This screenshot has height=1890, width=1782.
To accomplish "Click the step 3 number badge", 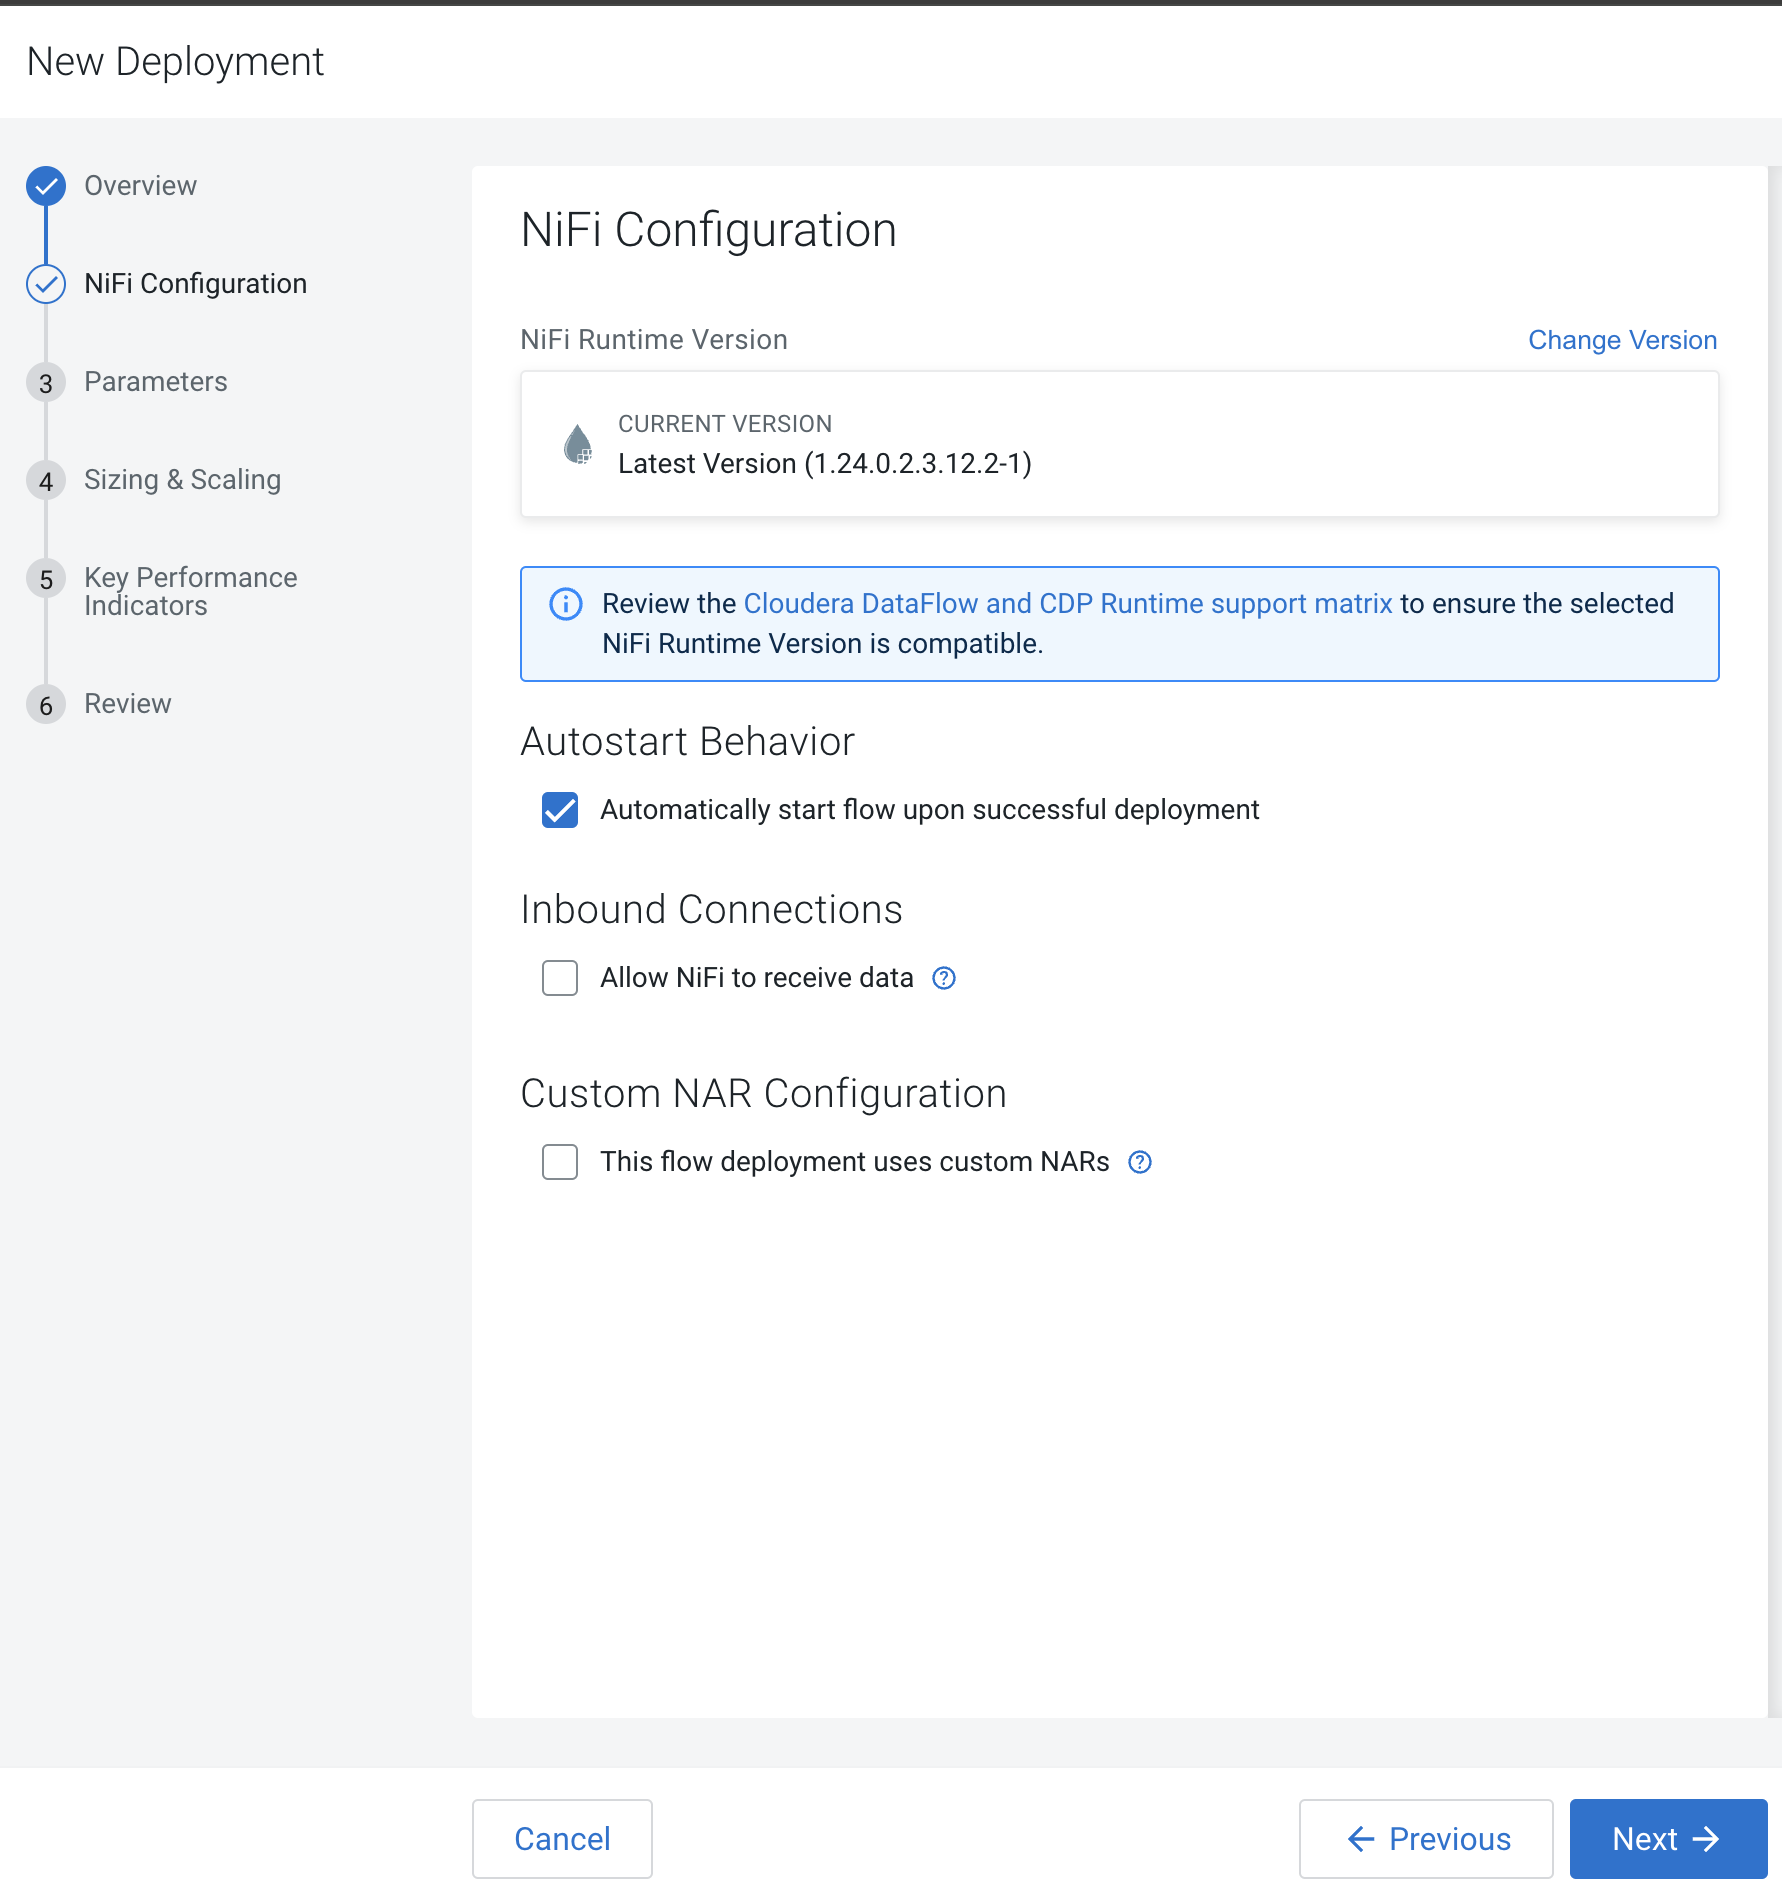I will (46, 383).
